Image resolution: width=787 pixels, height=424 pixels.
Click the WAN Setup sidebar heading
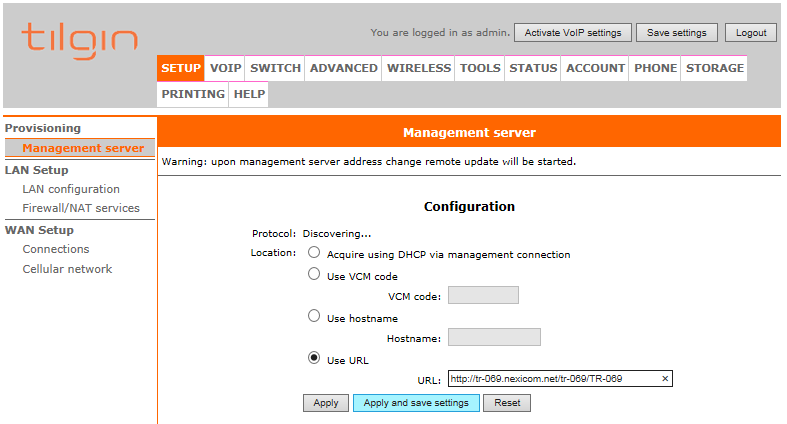pos(39,230)
